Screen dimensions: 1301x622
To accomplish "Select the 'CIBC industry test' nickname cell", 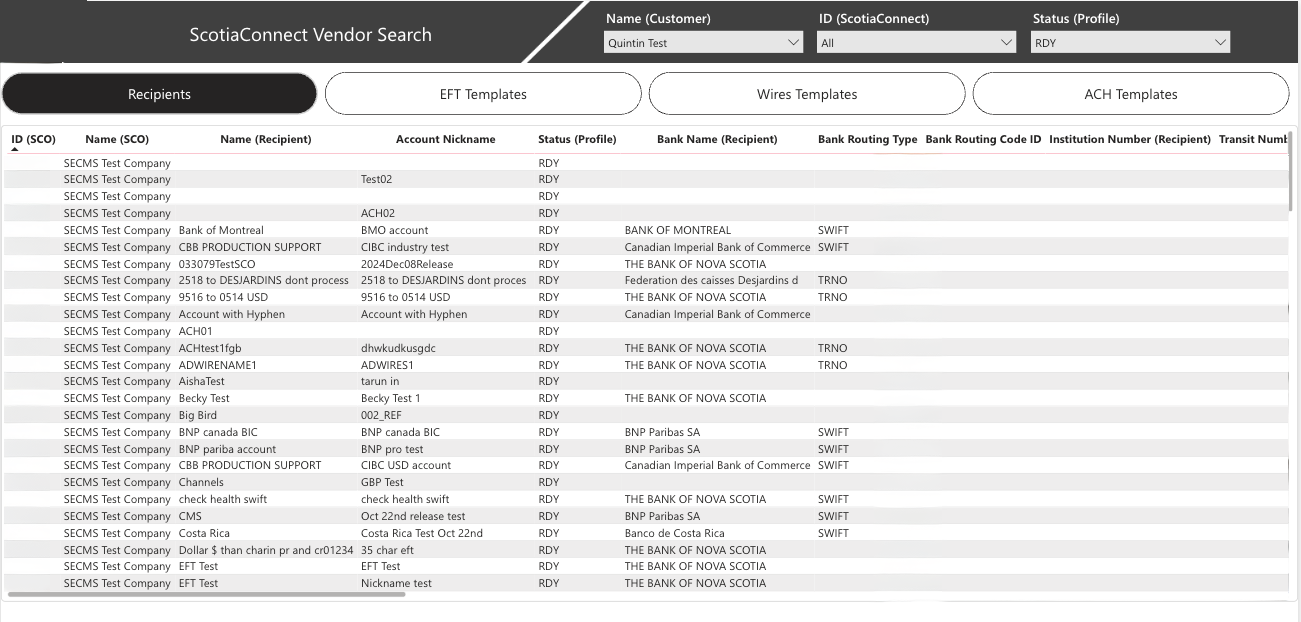I will [x=405, y=247].
